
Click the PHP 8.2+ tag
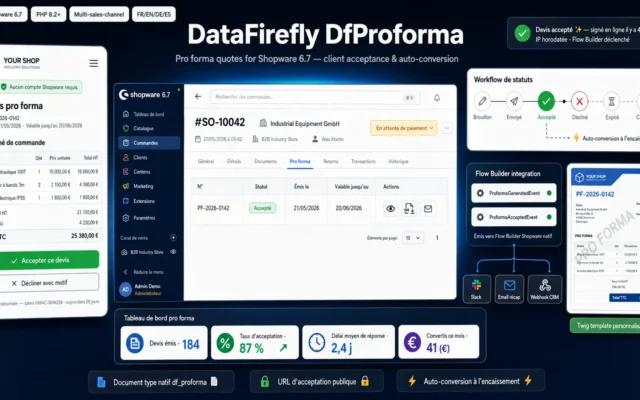point(48,14)
